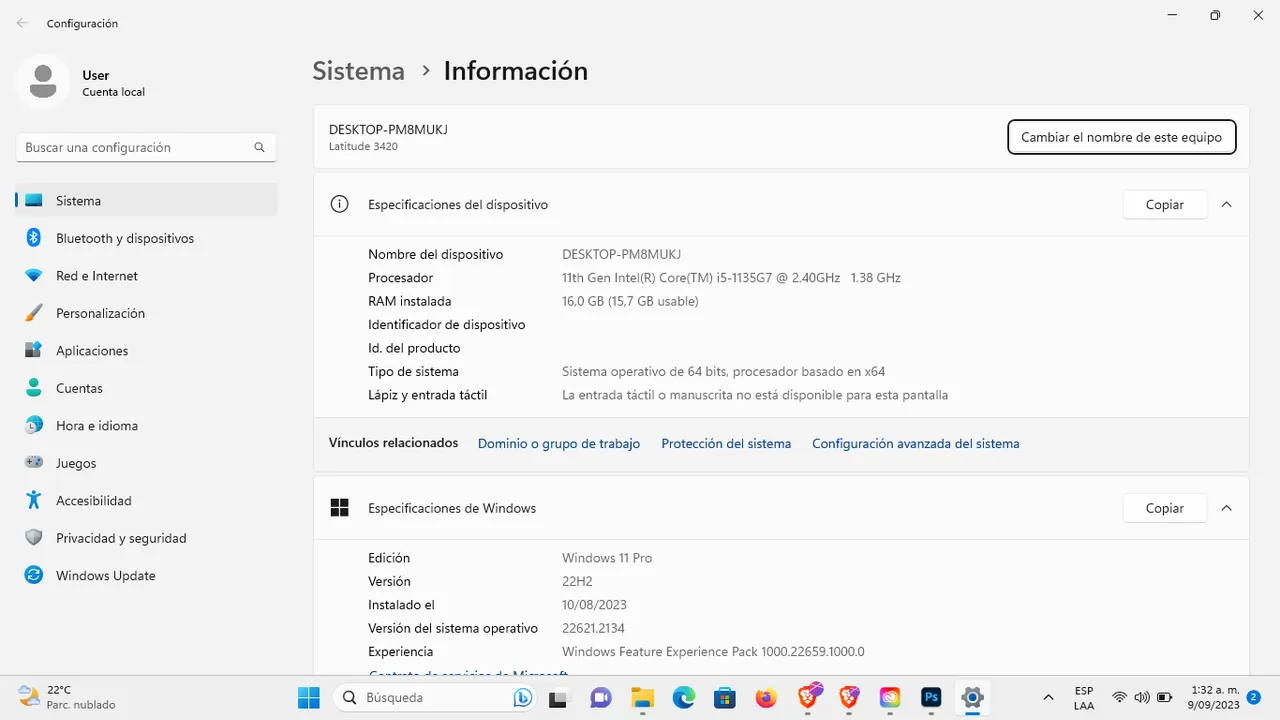1280x720 pixels.
Task: Open Adobe Creative Cloud from taskbar
Action: point(890,697)
